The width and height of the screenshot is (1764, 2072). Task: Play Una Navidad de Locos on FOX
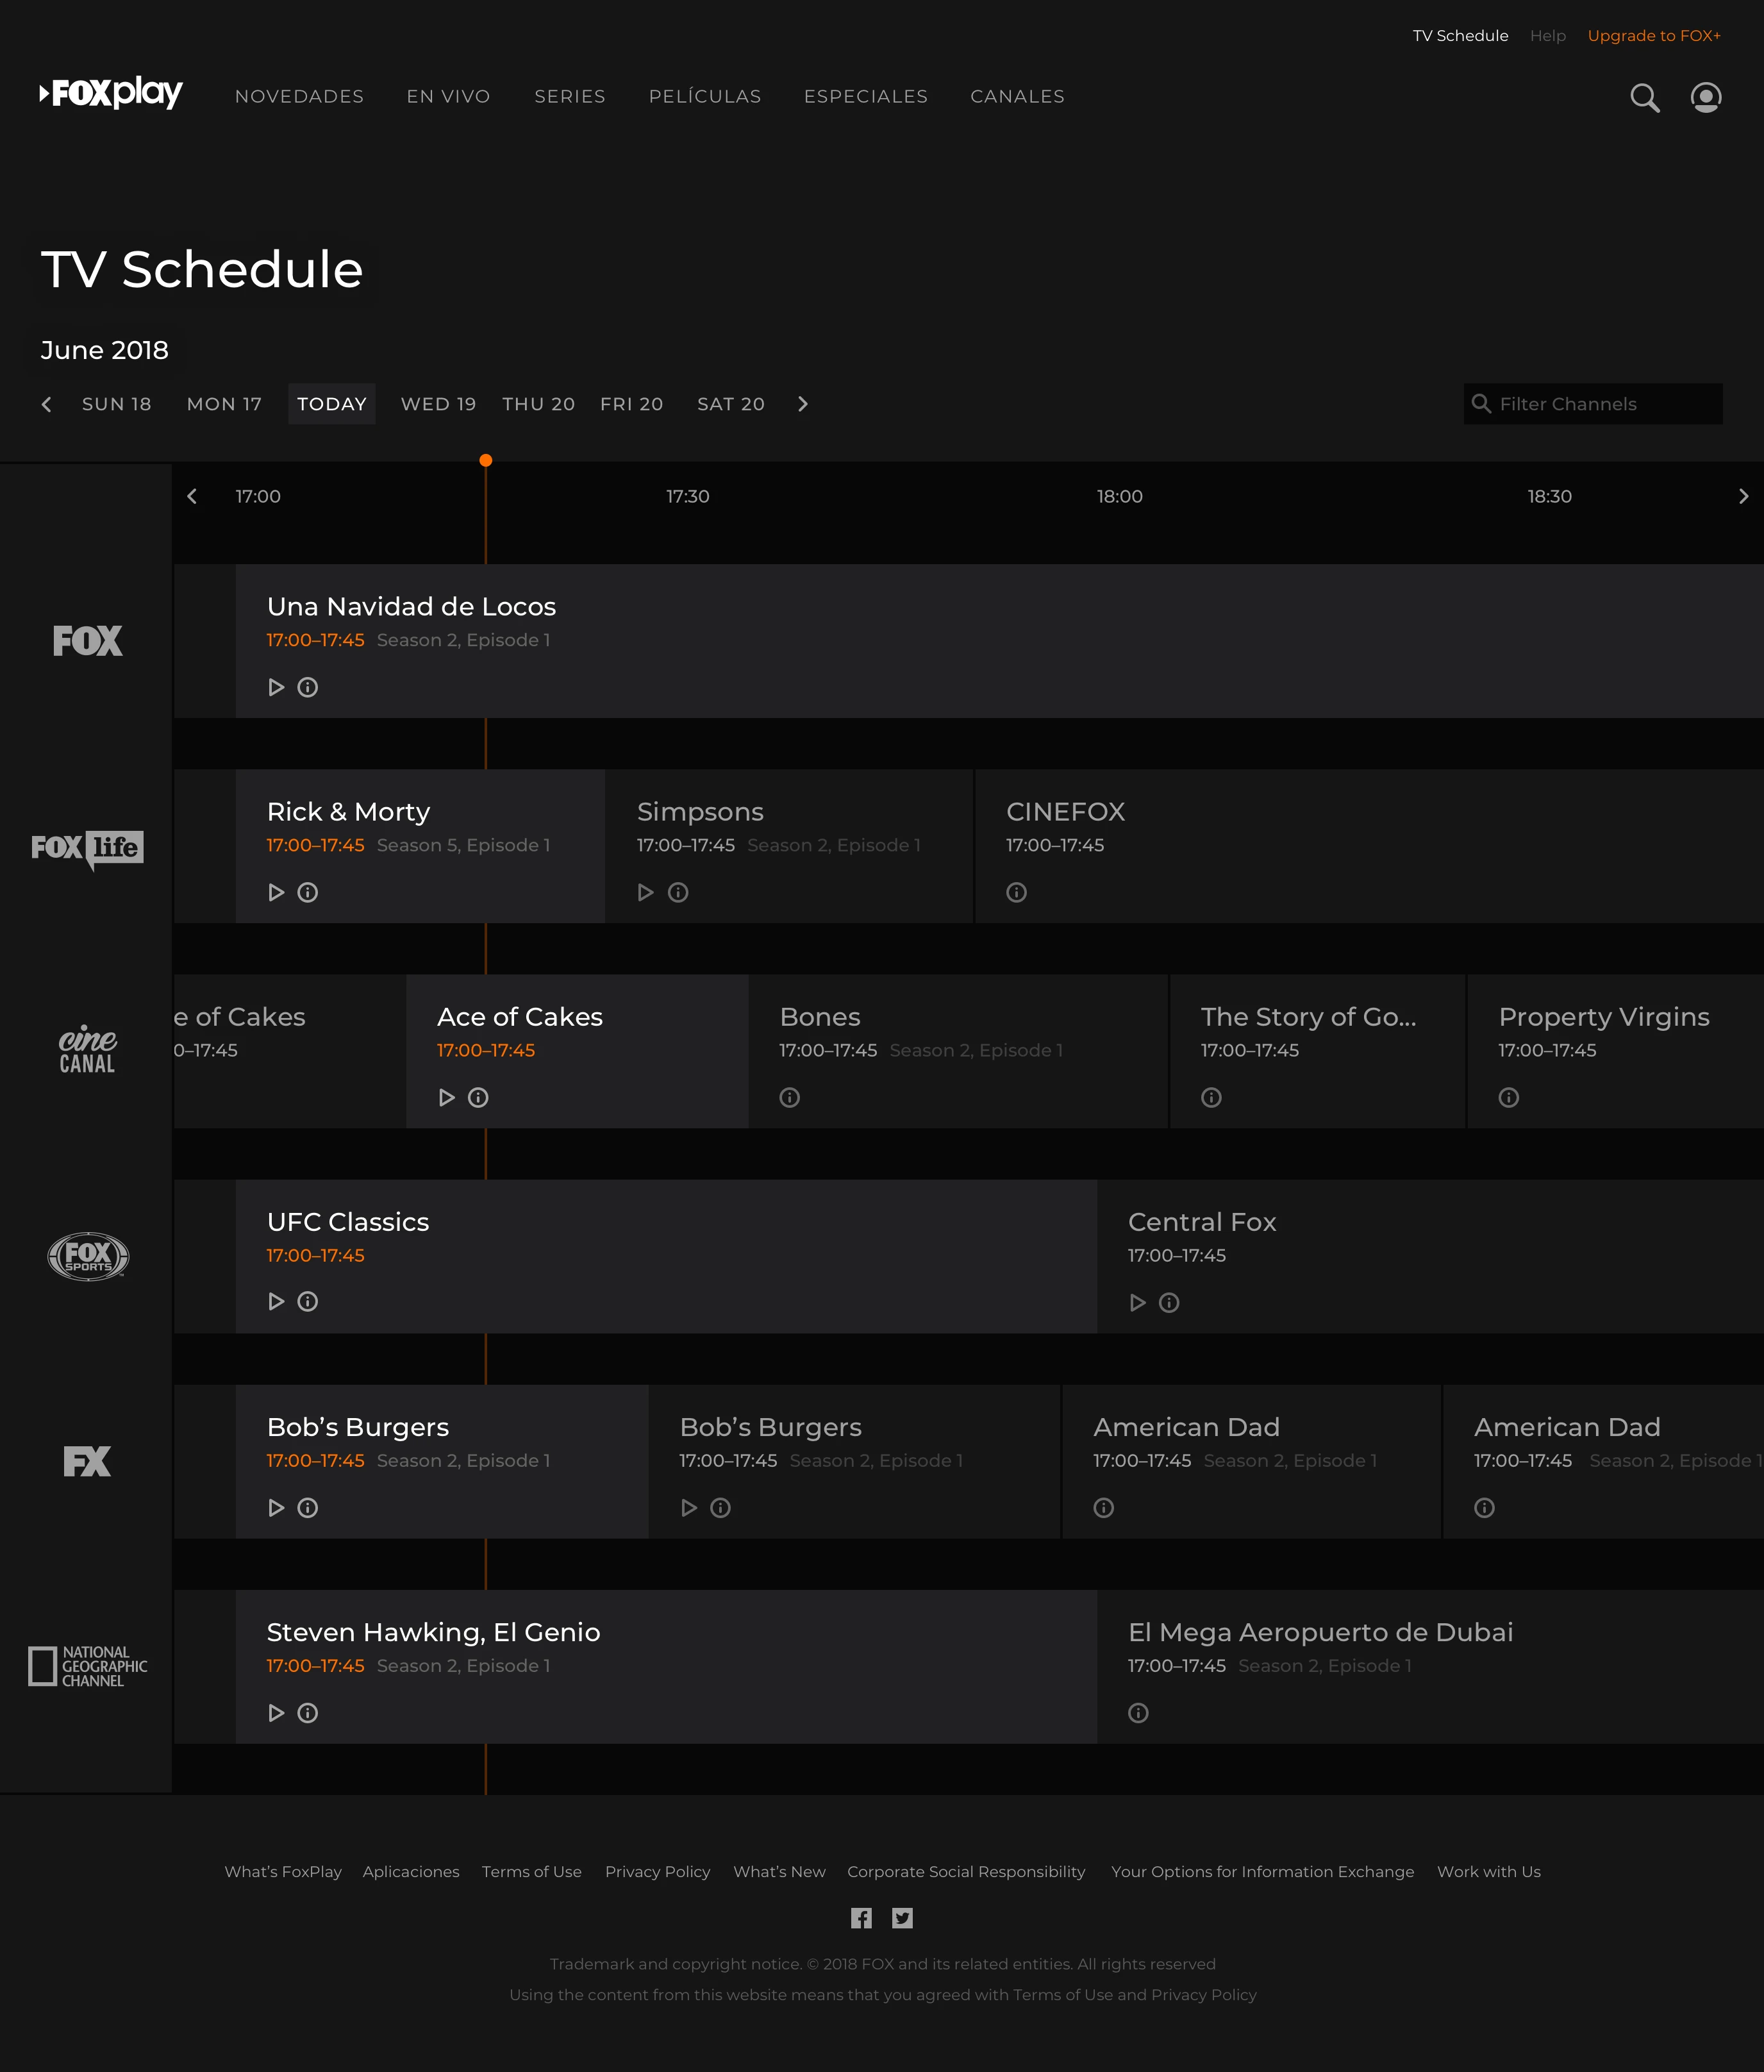tap(276, 687)
